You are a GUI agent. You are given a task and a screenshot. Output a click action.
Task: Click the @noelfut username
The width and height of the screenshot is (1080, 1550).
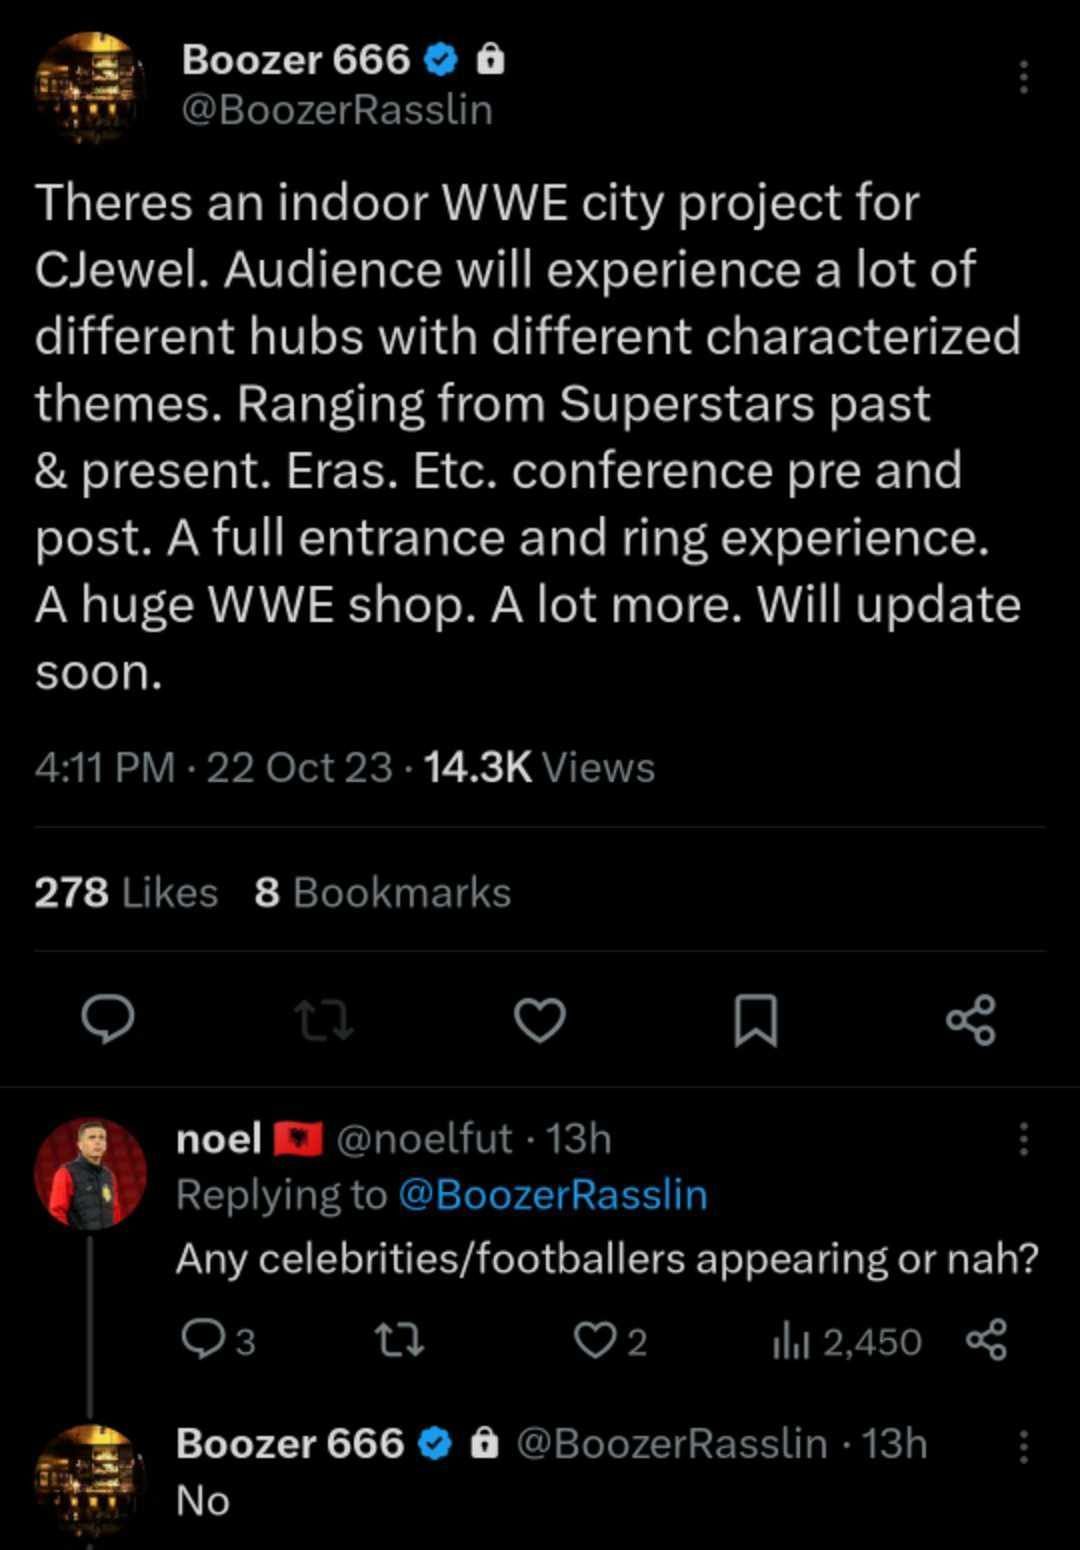424,1139
